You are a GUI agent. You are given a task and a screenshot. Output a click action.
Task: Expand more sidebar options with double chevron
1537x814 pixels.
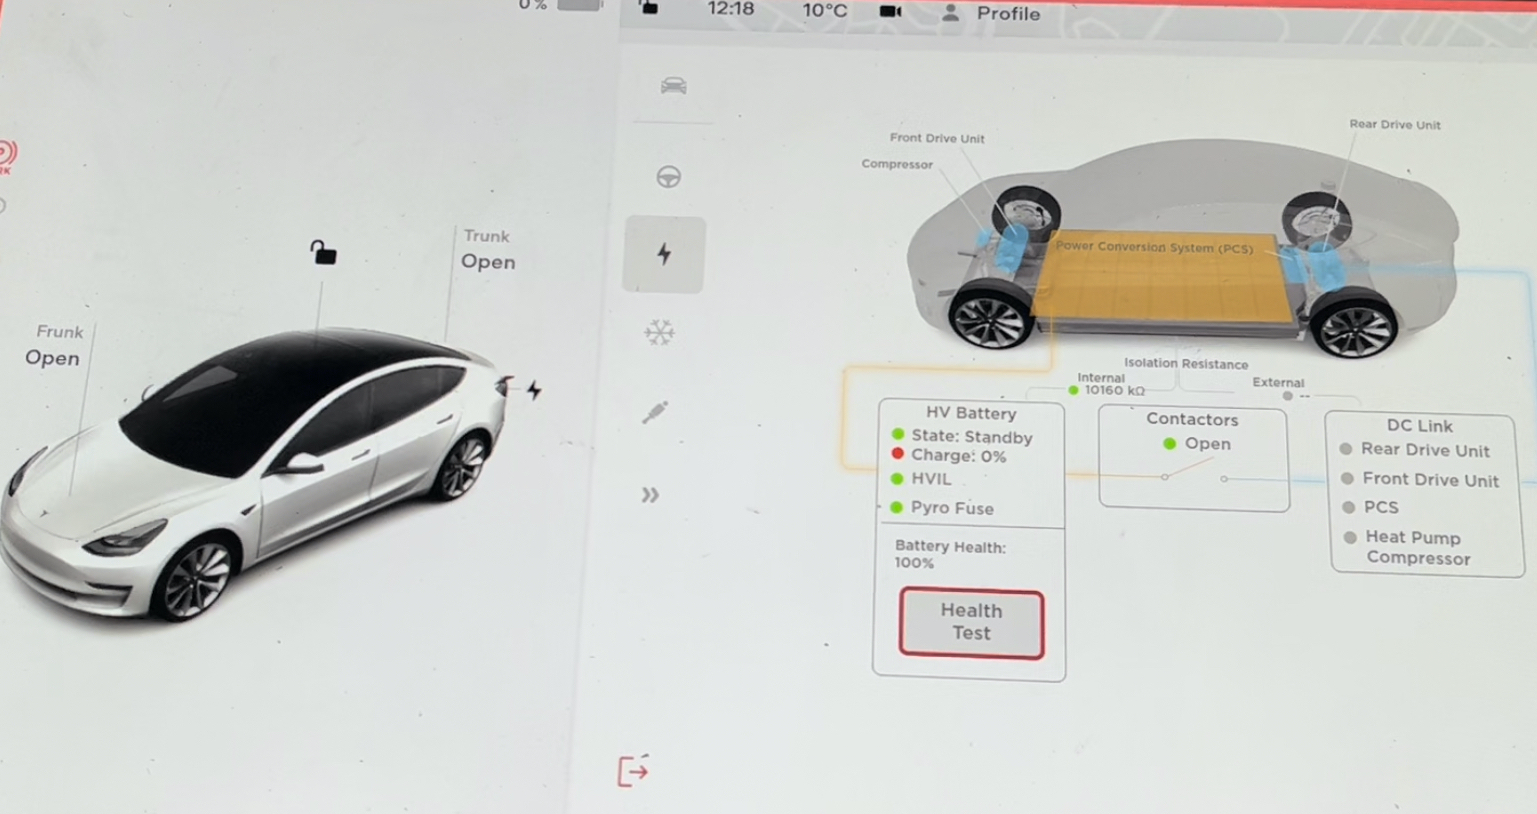point(650,495)
